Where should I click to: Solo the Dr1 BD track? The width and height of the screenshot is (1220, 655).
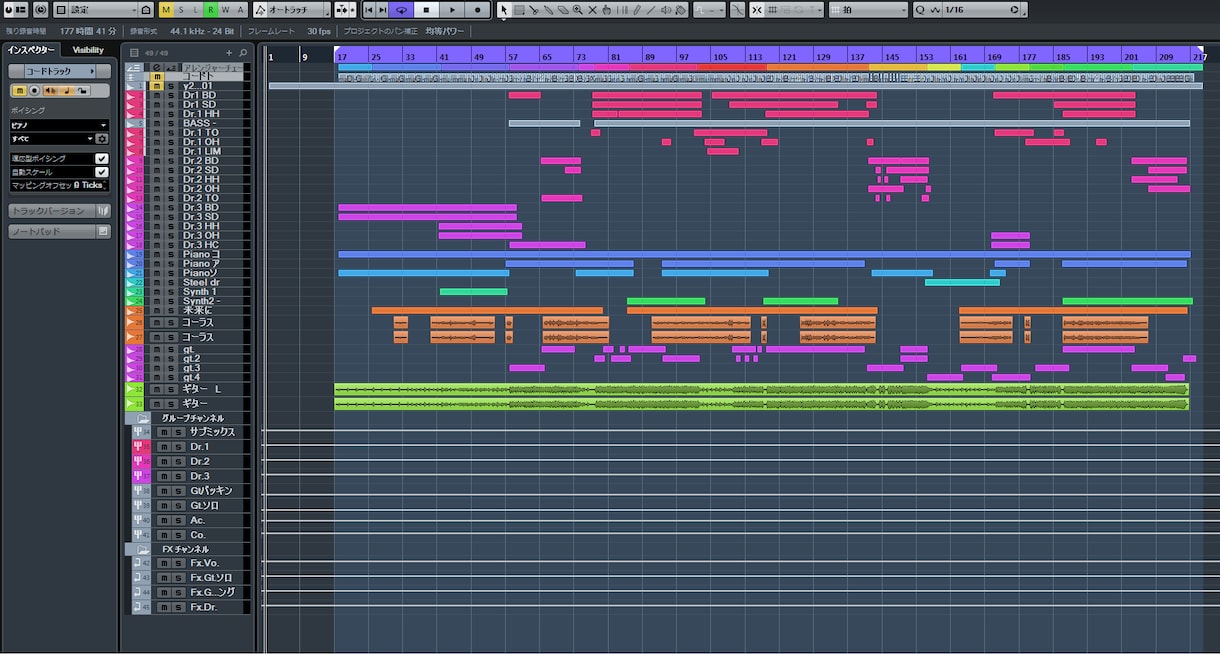[x=171, y=95]
